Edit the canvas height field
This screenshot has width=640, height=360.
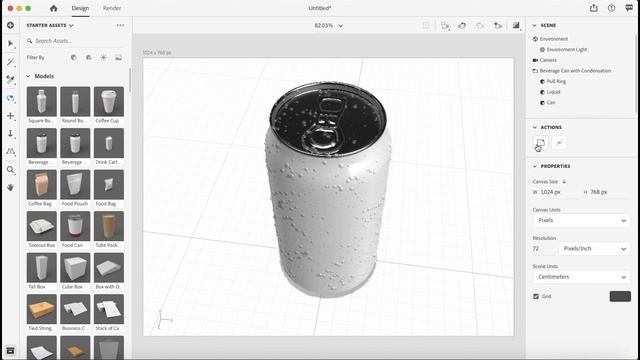(x=610, y=192)
